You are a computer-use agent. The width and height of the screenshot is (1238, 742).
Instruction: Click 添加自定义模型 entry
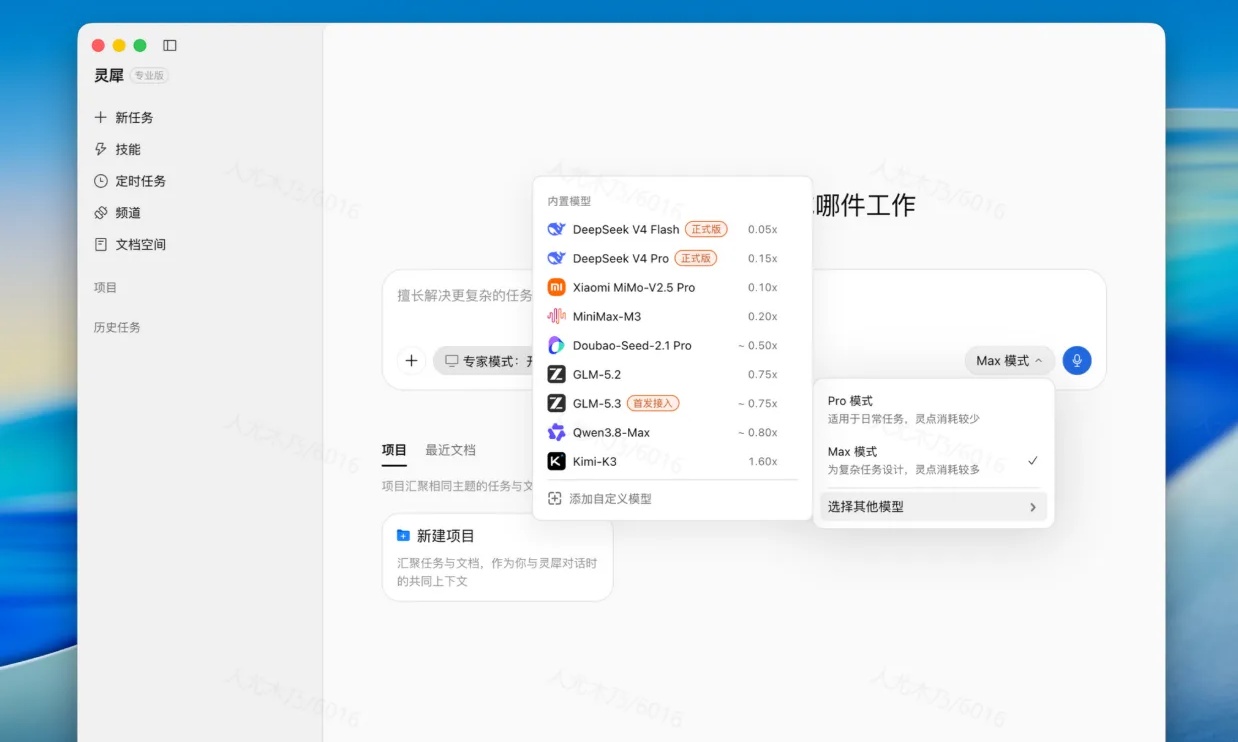[x=672, y=498]
